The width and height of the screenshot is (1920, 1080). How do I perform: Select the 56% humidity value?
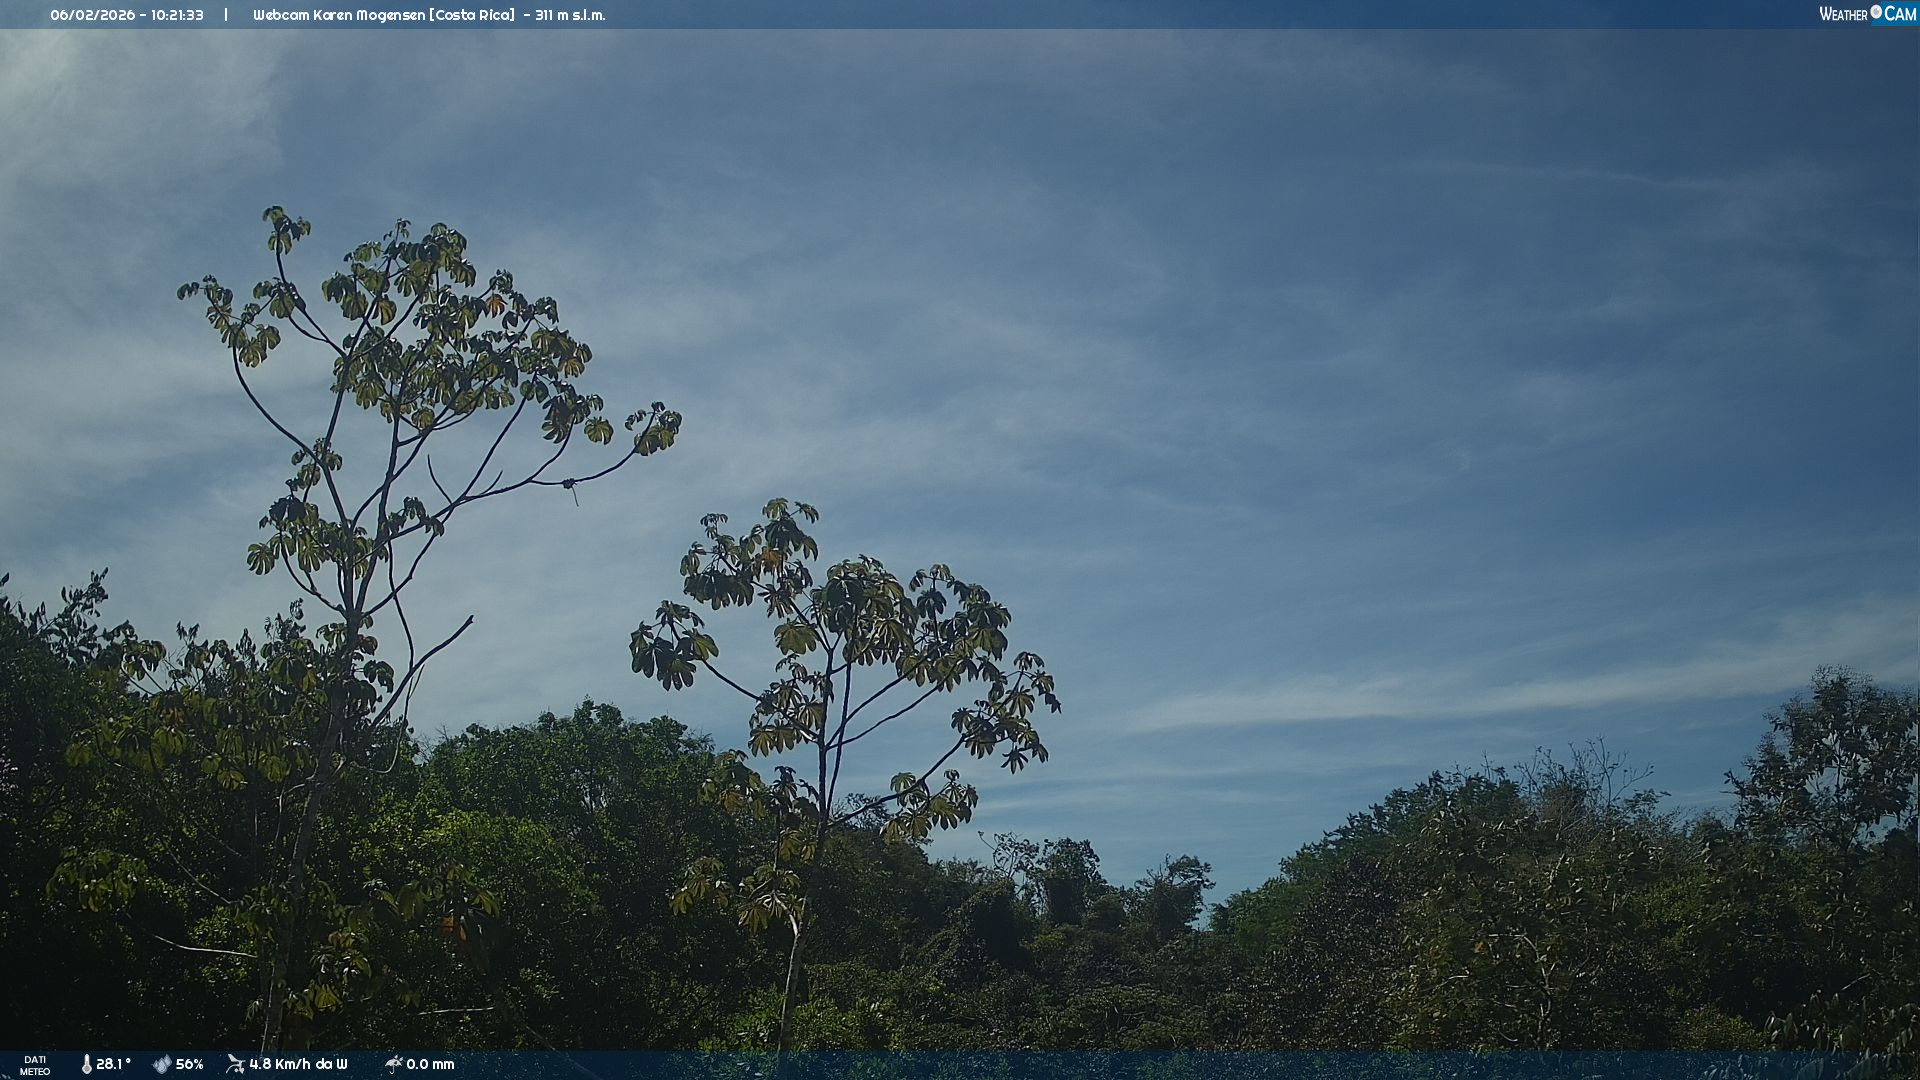pyautogui.click(x=190, y=1064)
